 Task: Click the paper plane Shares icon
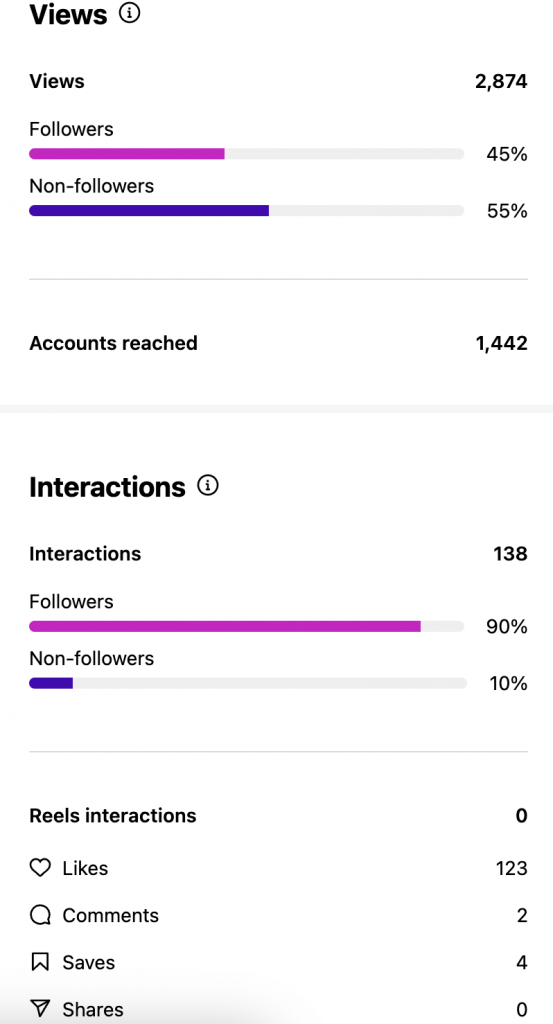pyautogui.click(x=40, y=1009)
